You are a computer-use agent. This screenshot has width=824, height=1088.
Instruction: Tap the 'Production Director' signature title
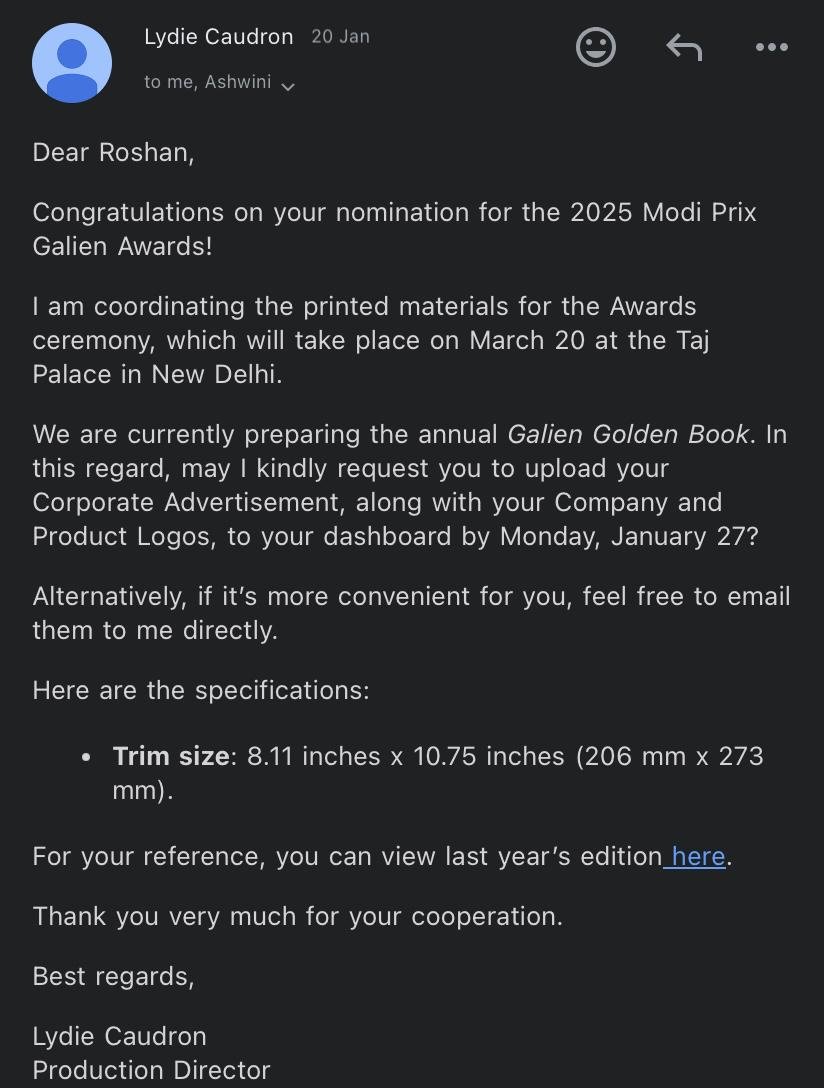coord(151,1070)
